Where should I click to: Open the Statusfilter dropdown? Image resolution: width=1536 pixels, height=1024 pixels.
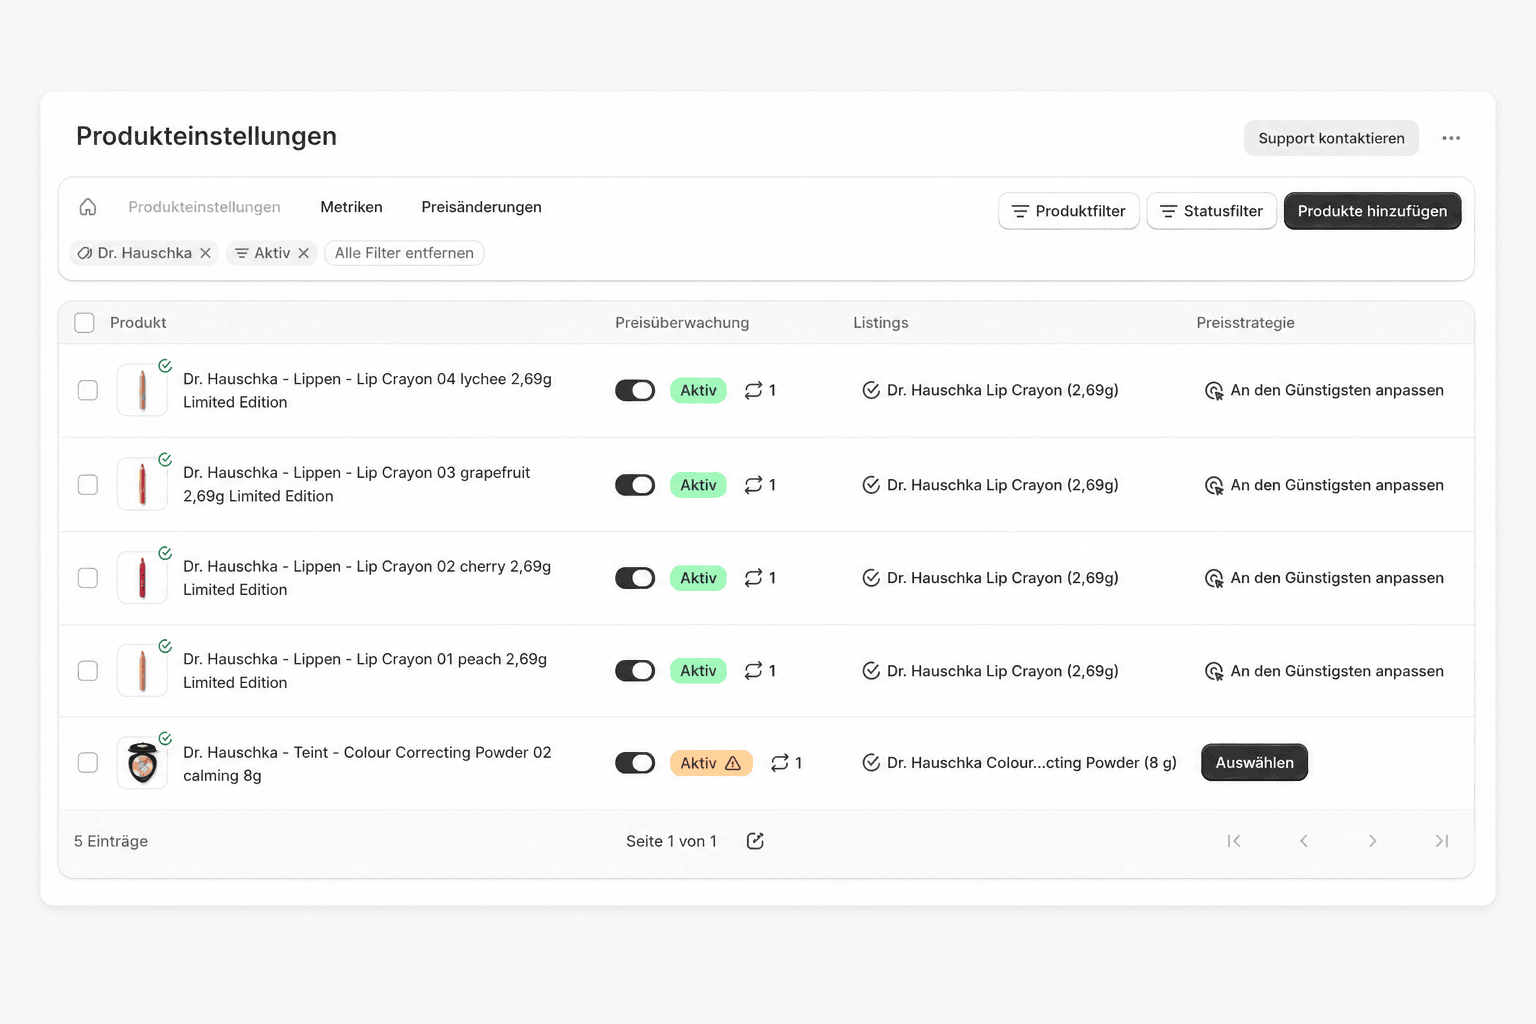point(1211,211)
